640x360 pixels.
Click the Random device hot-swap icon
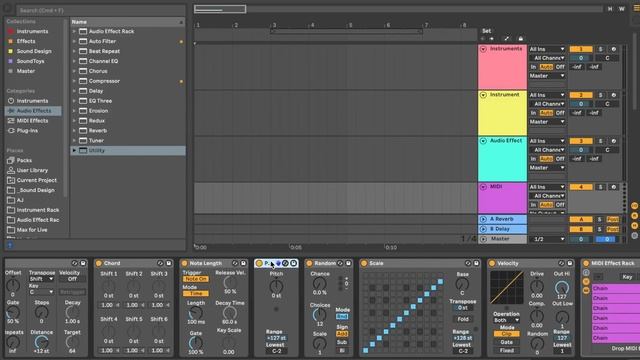pyautogui.click(x=340, y=264)
